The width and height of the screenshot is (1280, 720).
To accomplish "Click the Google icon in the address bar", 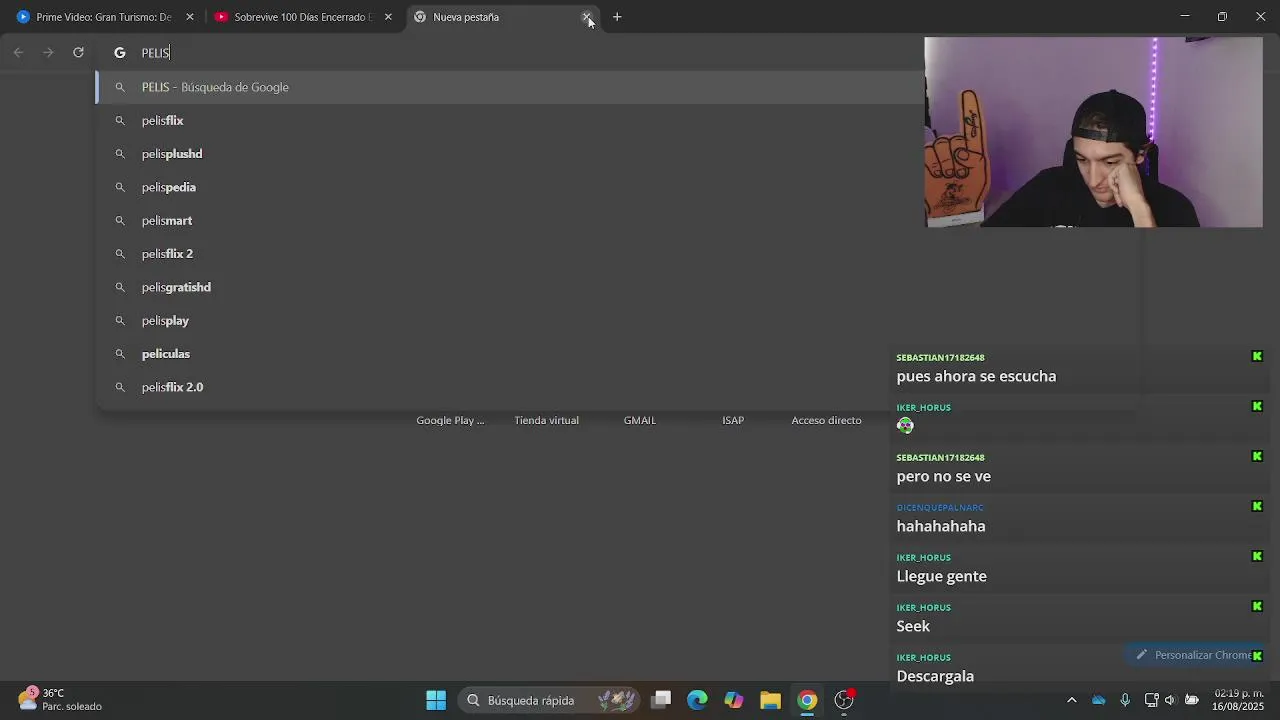I will pyautogui.click(x=120, y=53).
